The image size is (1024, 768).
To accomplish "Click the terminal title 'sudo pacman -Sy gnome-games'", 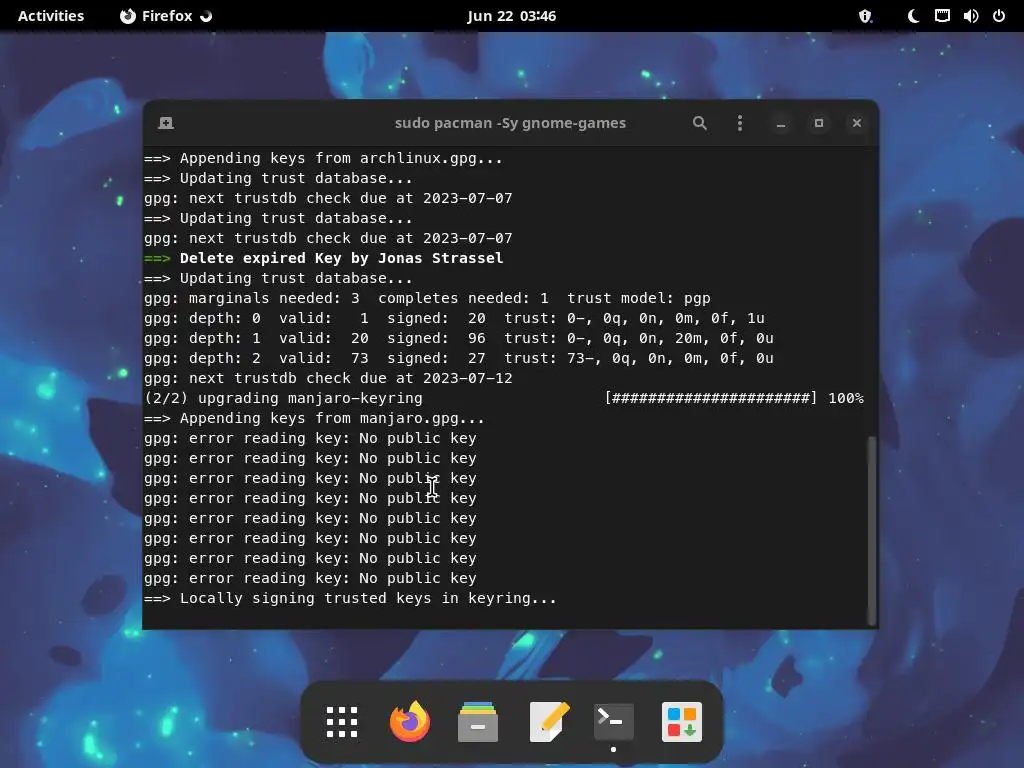I will pyautogui.click(x=510, y=123).
